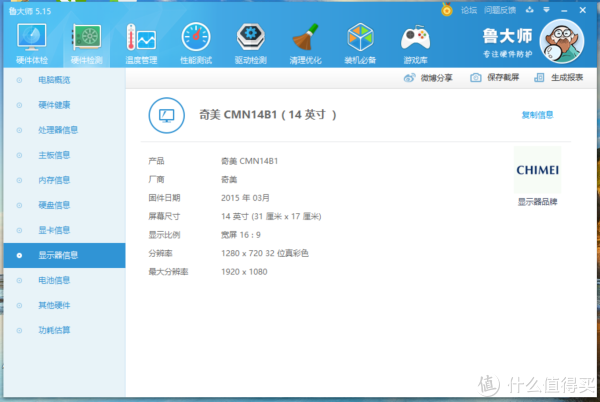Select 其他硬件 in the sidebar
Image resolution: width=600 pixels, height=402 pixels.
[64, 305]
